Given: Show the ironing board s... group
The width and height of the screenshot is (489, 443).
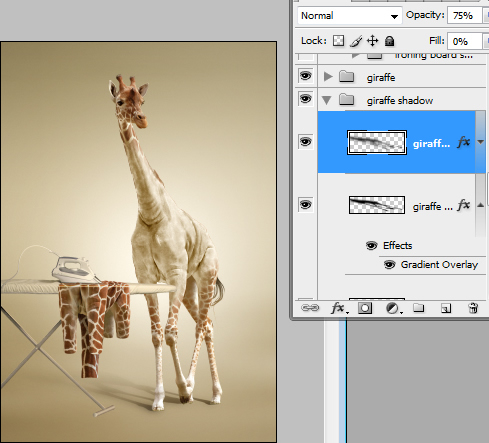Looking at the screenshot, I should [306, 56].
